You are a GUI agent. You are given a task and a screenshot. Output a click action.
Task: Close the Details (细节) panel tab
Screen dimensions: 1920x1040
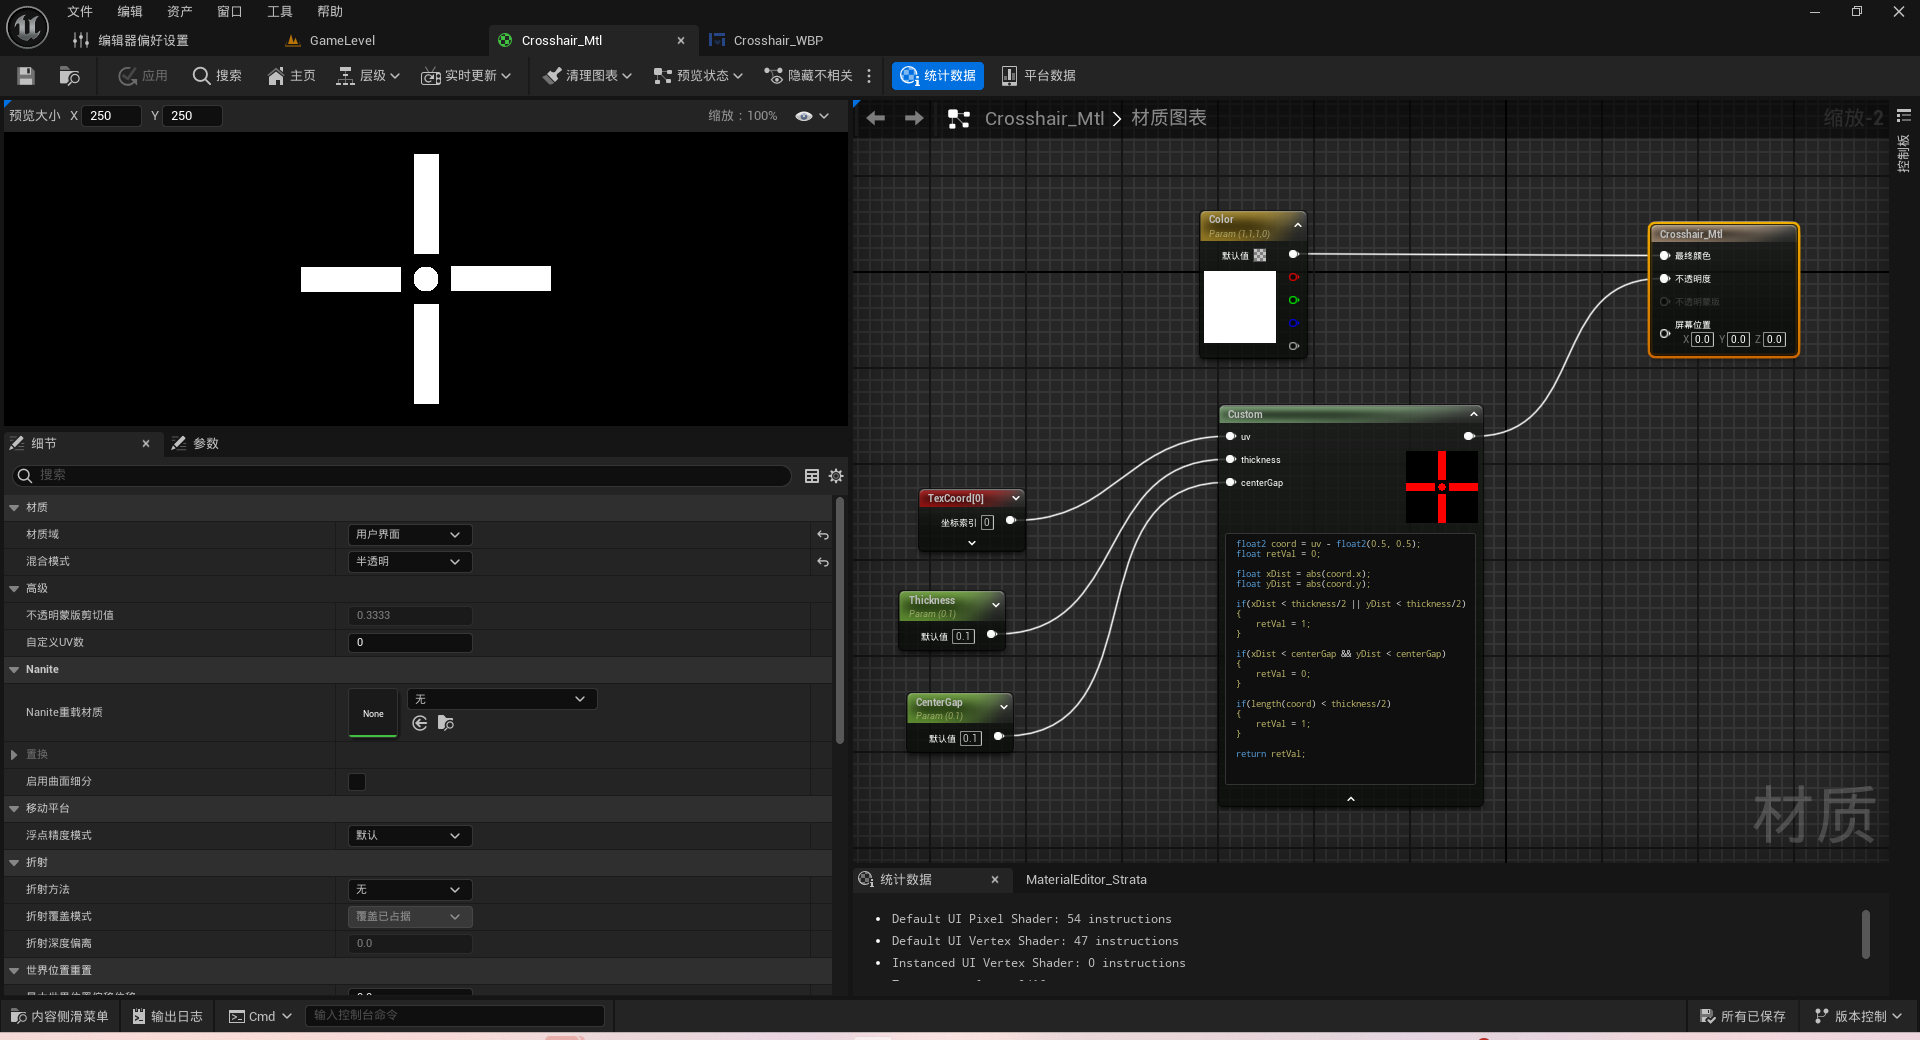point(146,443)
